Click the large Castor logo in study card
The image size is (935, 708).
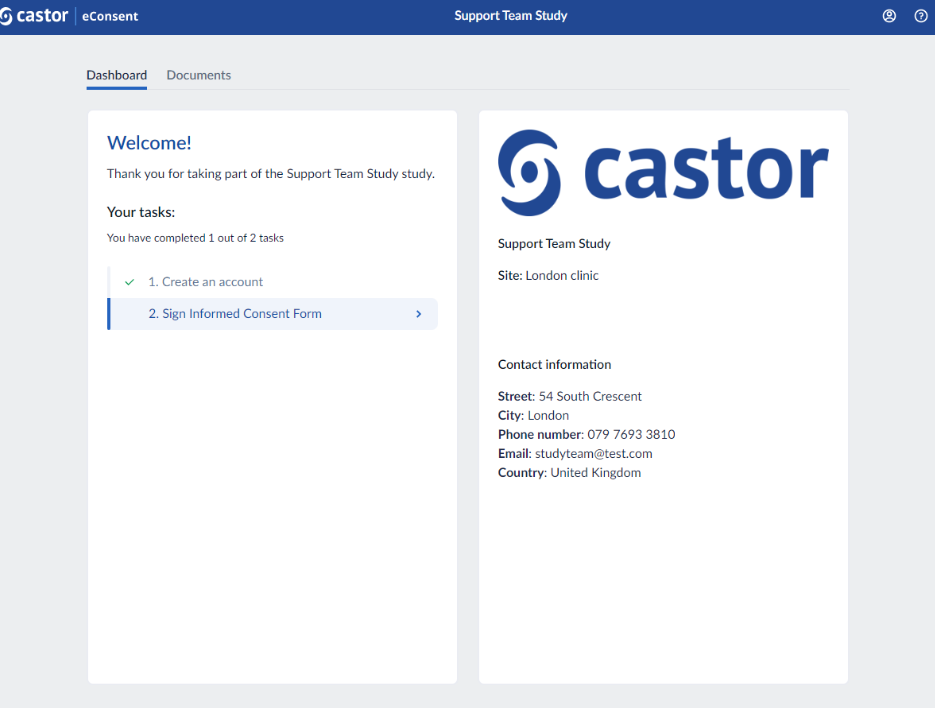663,172
